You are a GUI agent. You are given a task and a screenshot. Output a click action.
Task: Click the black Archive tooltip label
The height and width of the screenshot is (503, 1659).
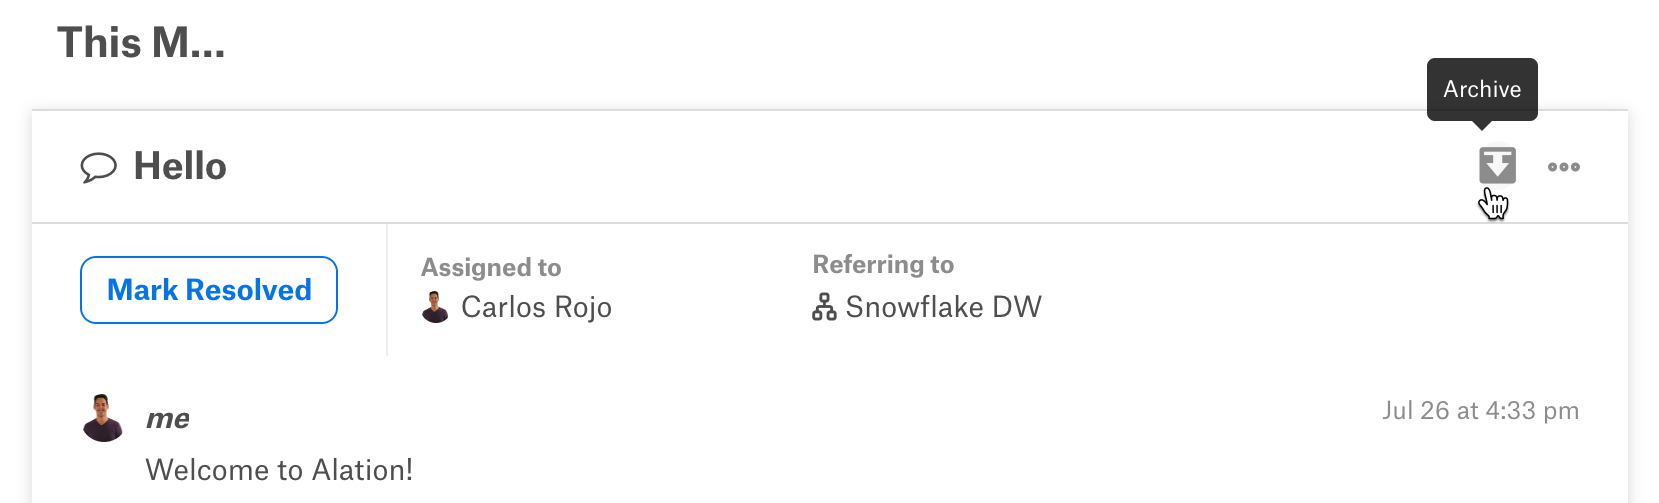coord(1482,89)
